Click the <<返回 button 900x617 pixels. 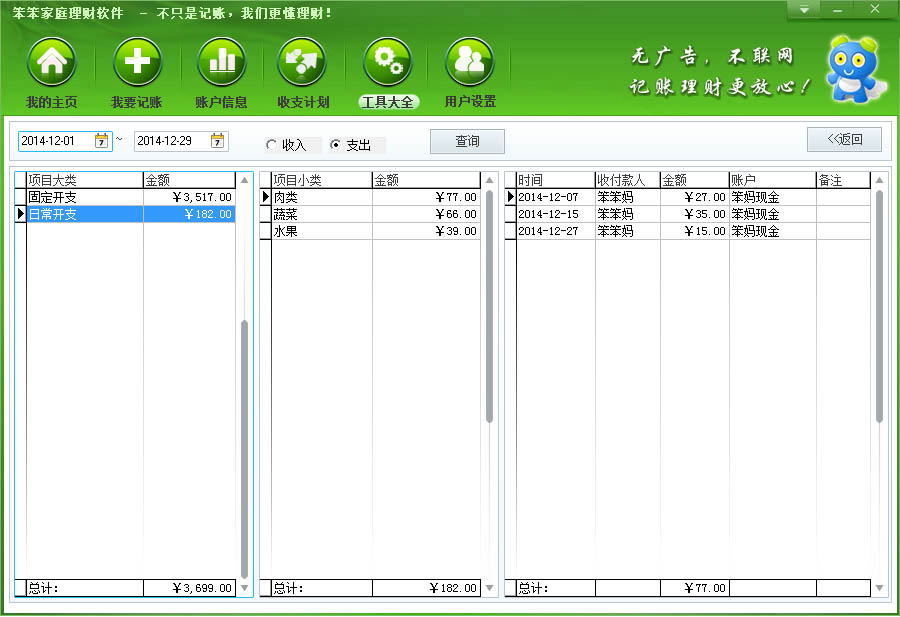[844, 139]
